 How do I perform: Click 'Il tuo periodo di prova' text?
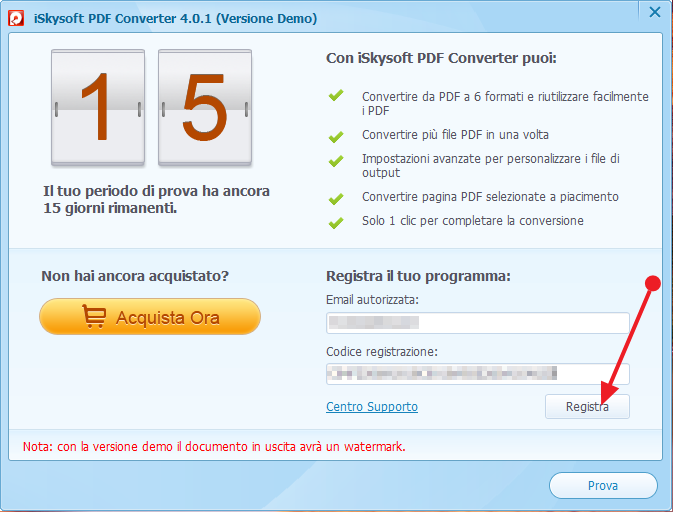(x=156, y=200)
